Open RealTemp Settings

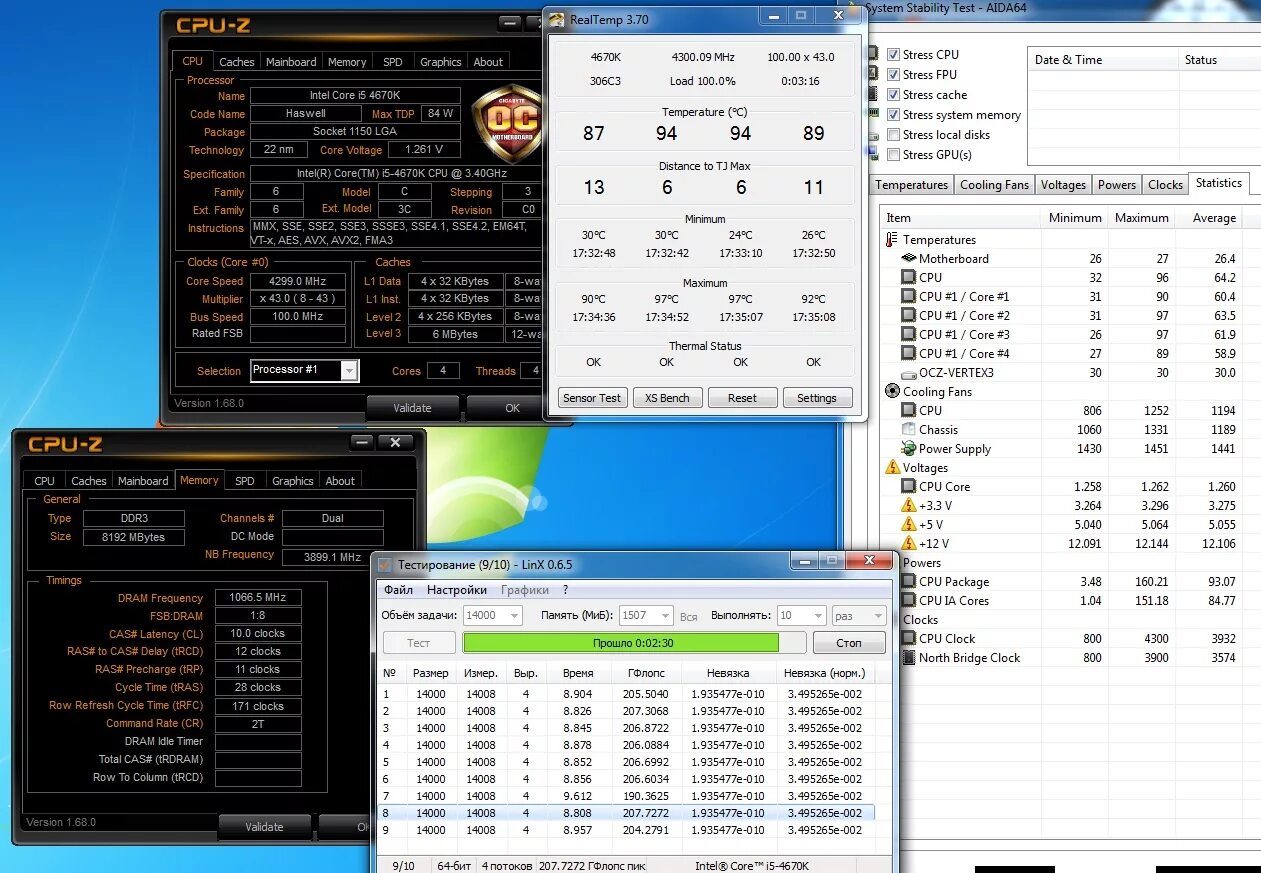817,398
